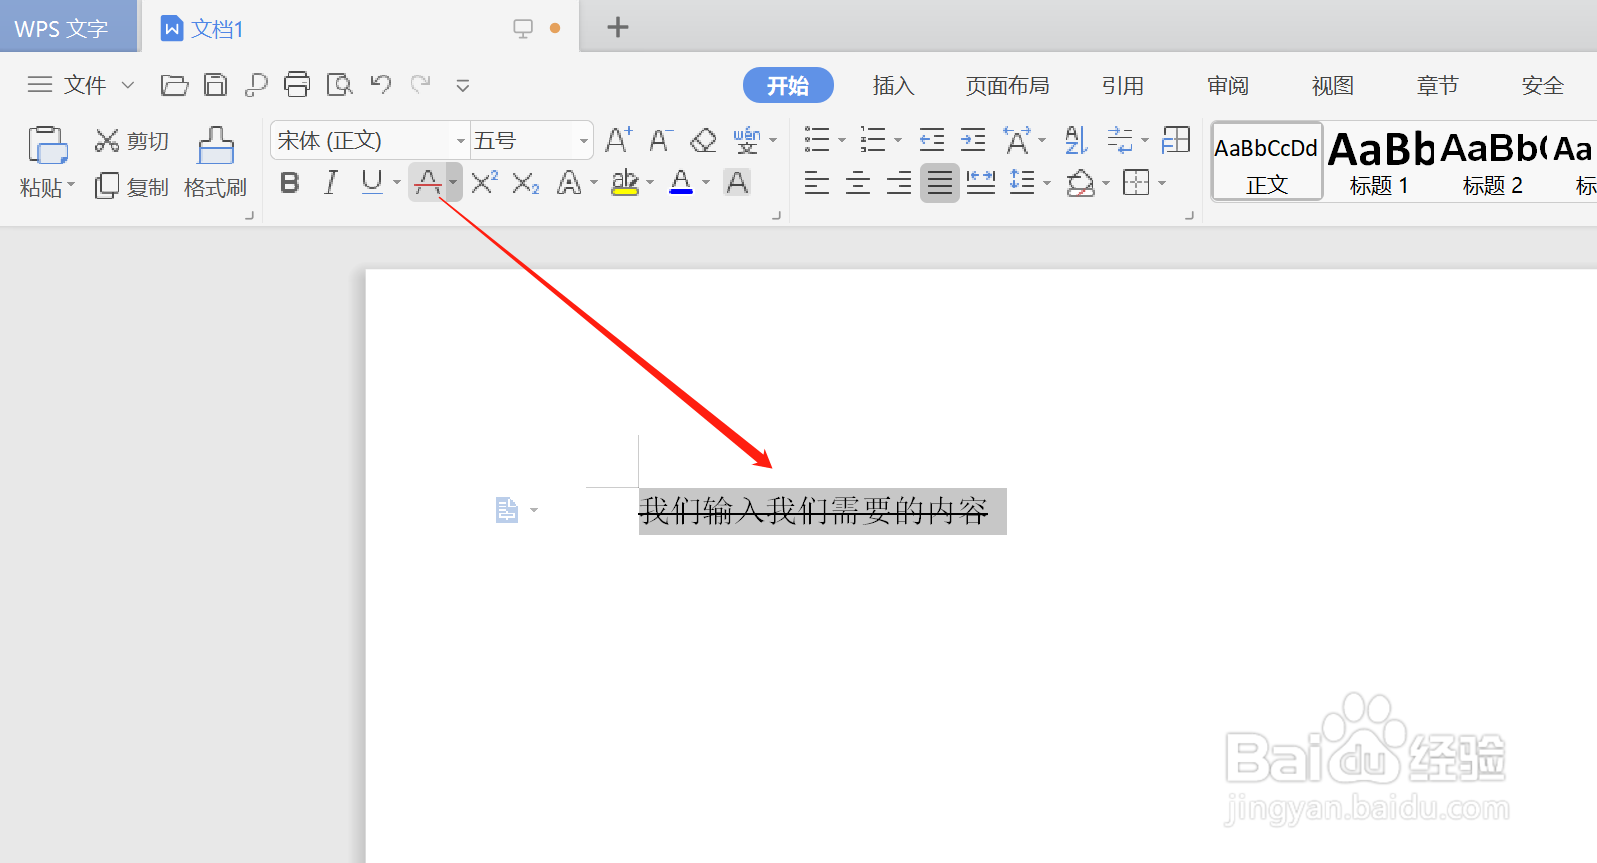
Task: Open file folder icon in quick toolbar
Action: tap(174, 85)
